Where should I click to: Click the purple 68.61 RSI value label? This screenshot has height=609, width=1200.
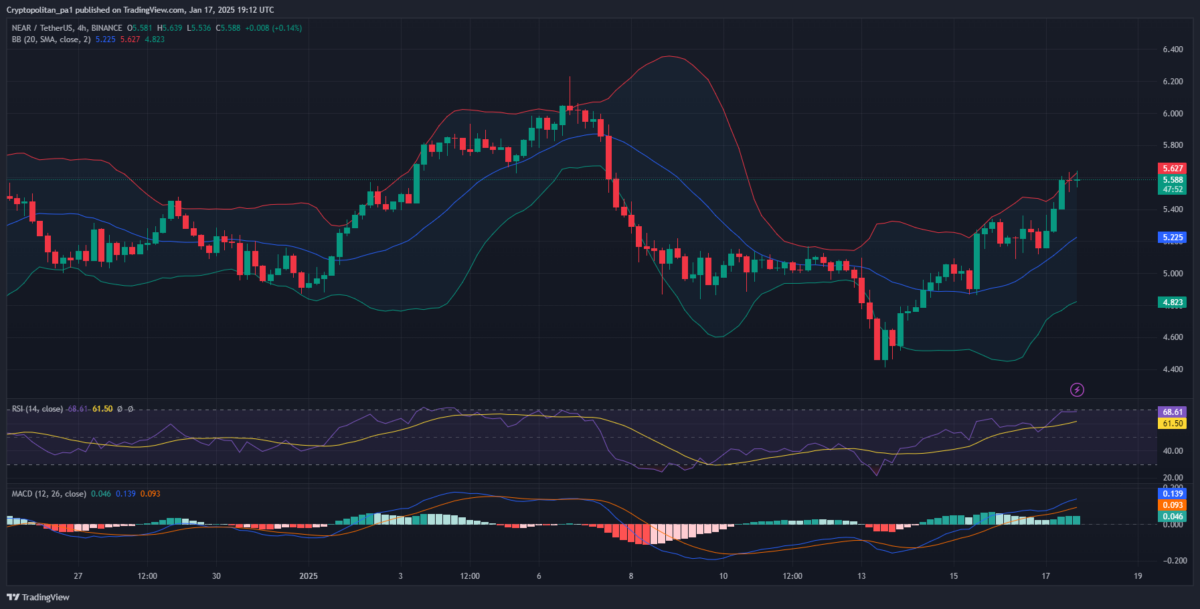pyautogui.click(x=1170, y=410)
